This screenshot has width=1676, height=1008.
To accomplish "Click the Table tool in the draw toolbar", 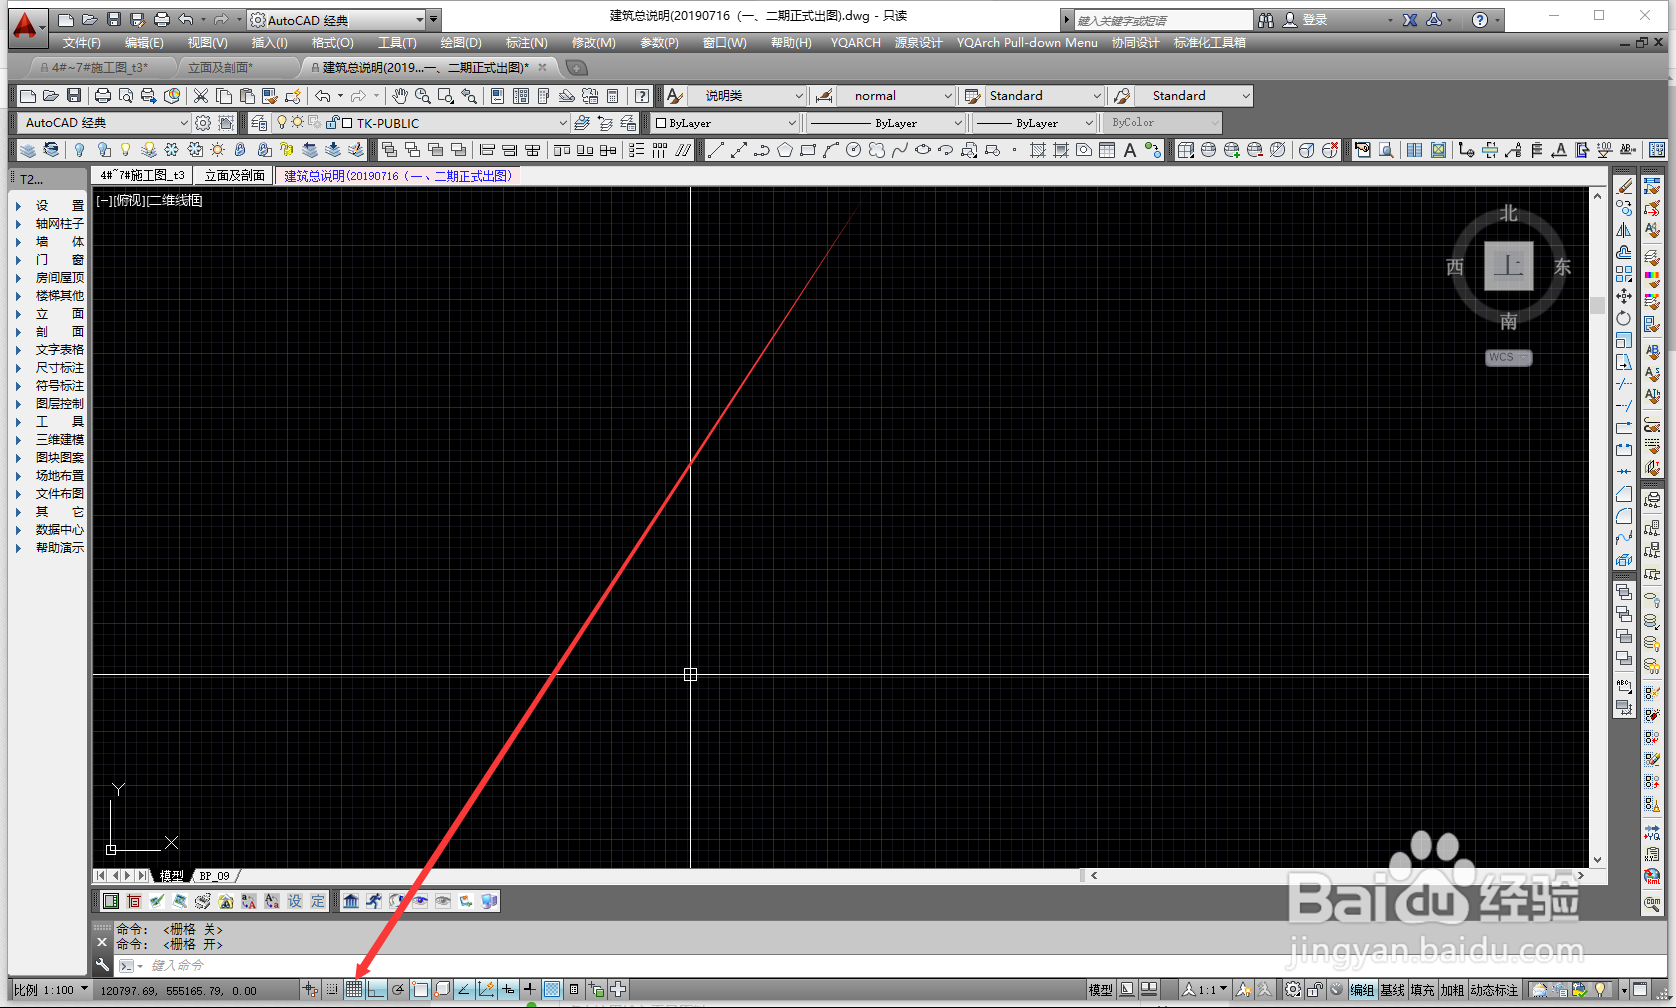I will (x=1107, y=150).
